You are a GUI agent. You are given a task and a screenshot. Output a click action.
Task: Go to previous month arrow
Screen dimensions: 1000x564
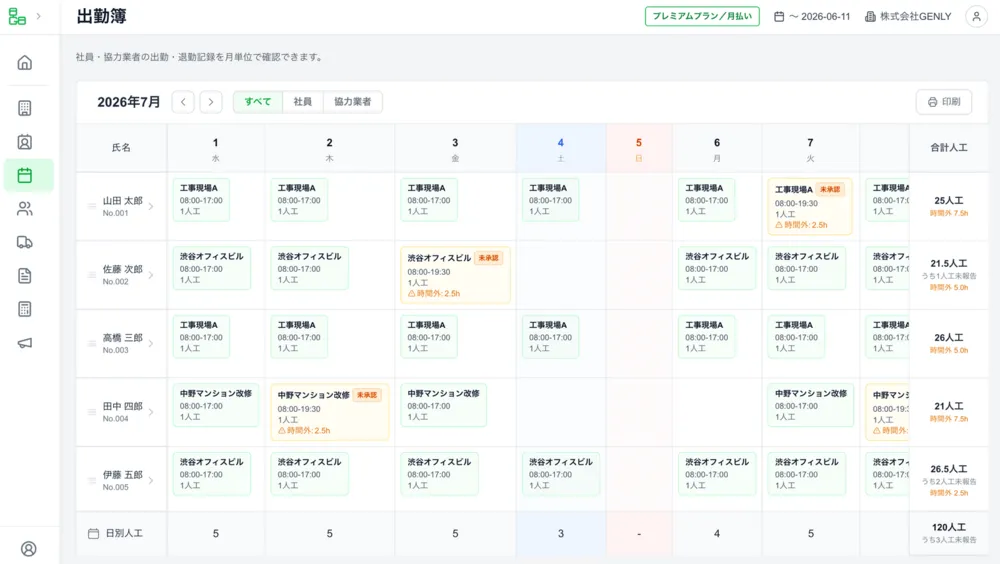(183, 102)
